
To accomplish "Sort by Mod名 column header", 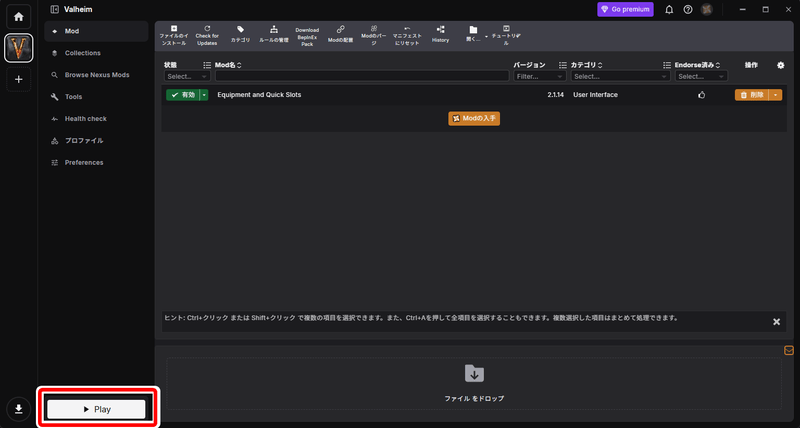I will click(228, 65).
